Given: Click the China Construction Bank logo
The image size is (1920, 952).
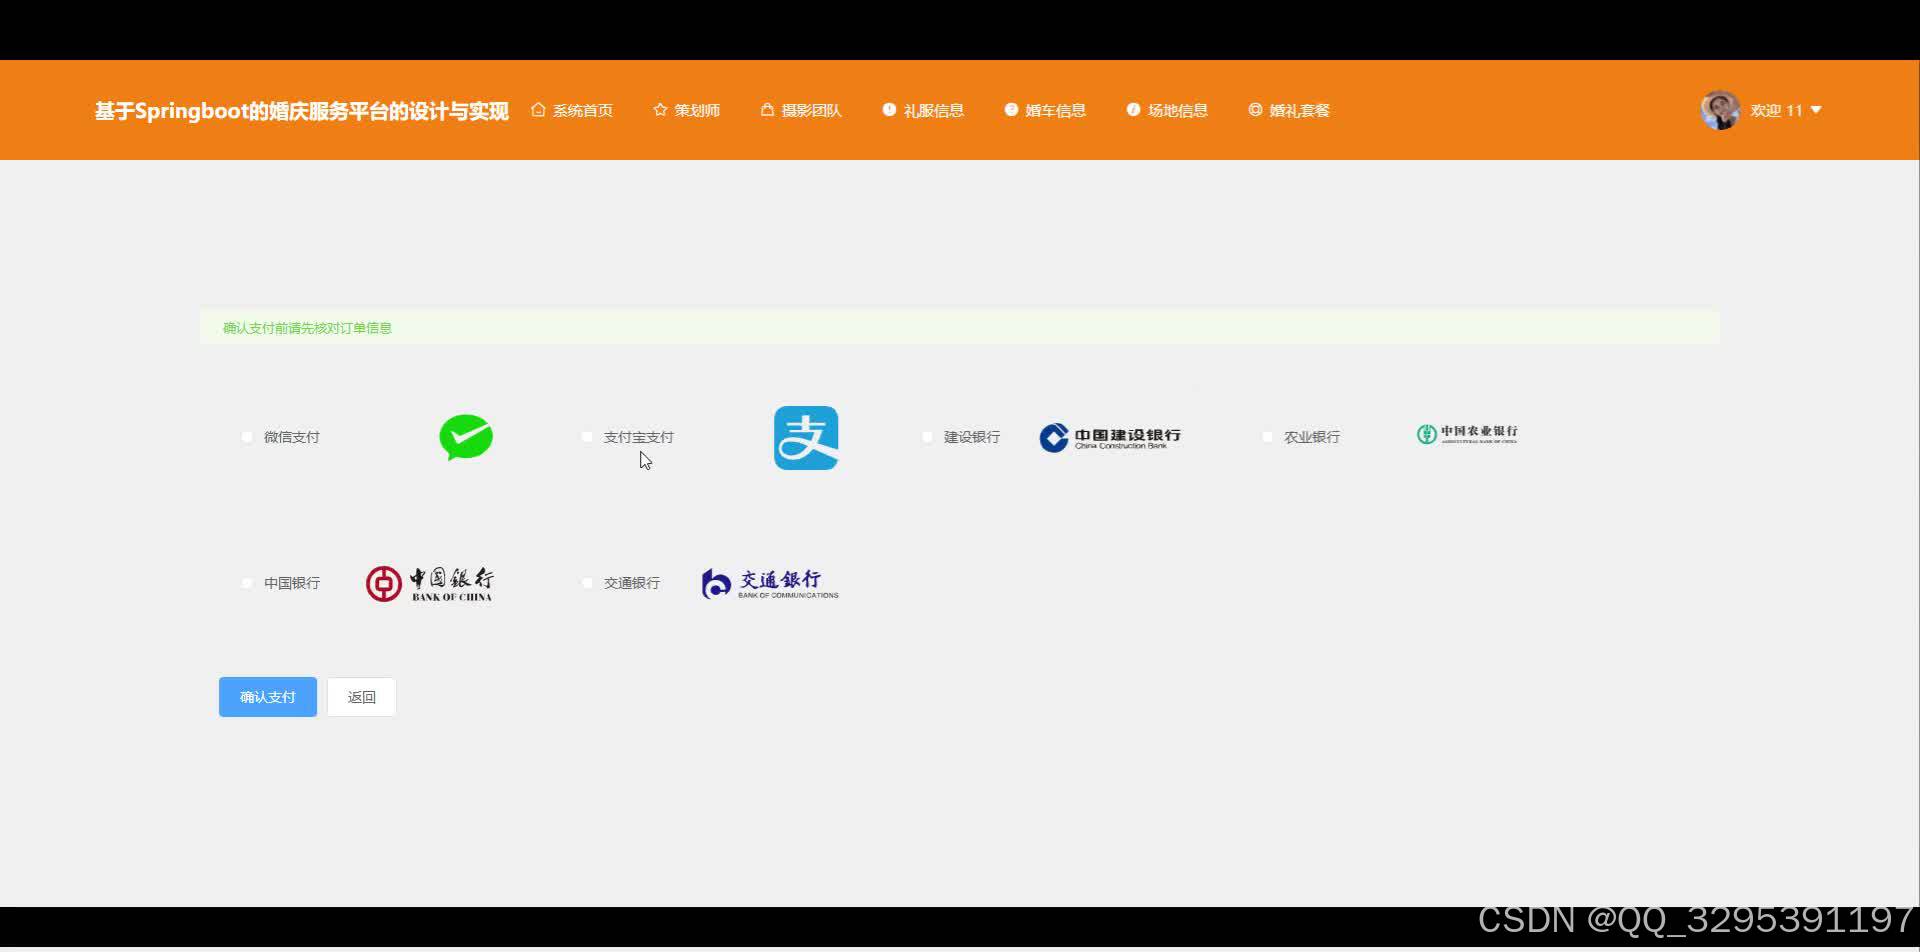Looking at the screenshot, I should pyautogui.click(x=1110, y=438).
